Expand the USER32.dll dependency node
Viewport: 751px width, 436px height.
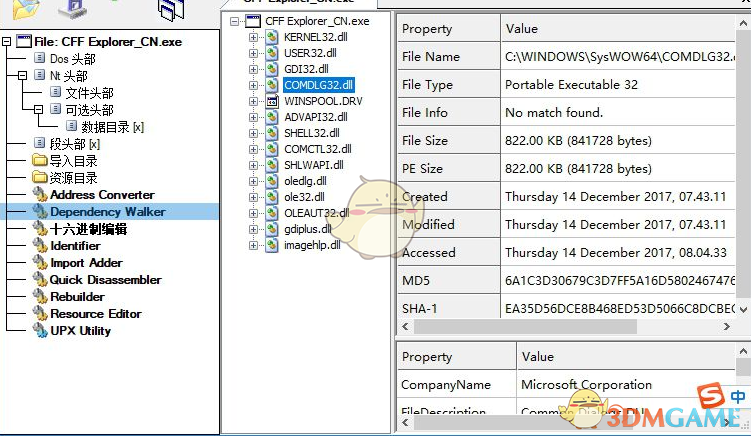pyautogui.click(x=253, y=53)
